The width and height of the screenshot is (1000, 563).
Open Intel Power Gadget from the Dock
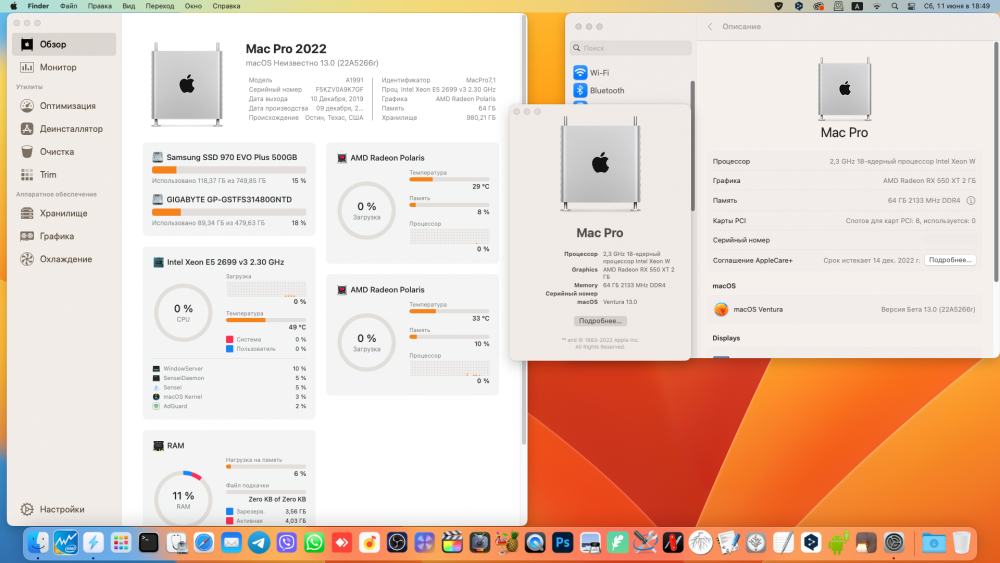click(66, 543)
